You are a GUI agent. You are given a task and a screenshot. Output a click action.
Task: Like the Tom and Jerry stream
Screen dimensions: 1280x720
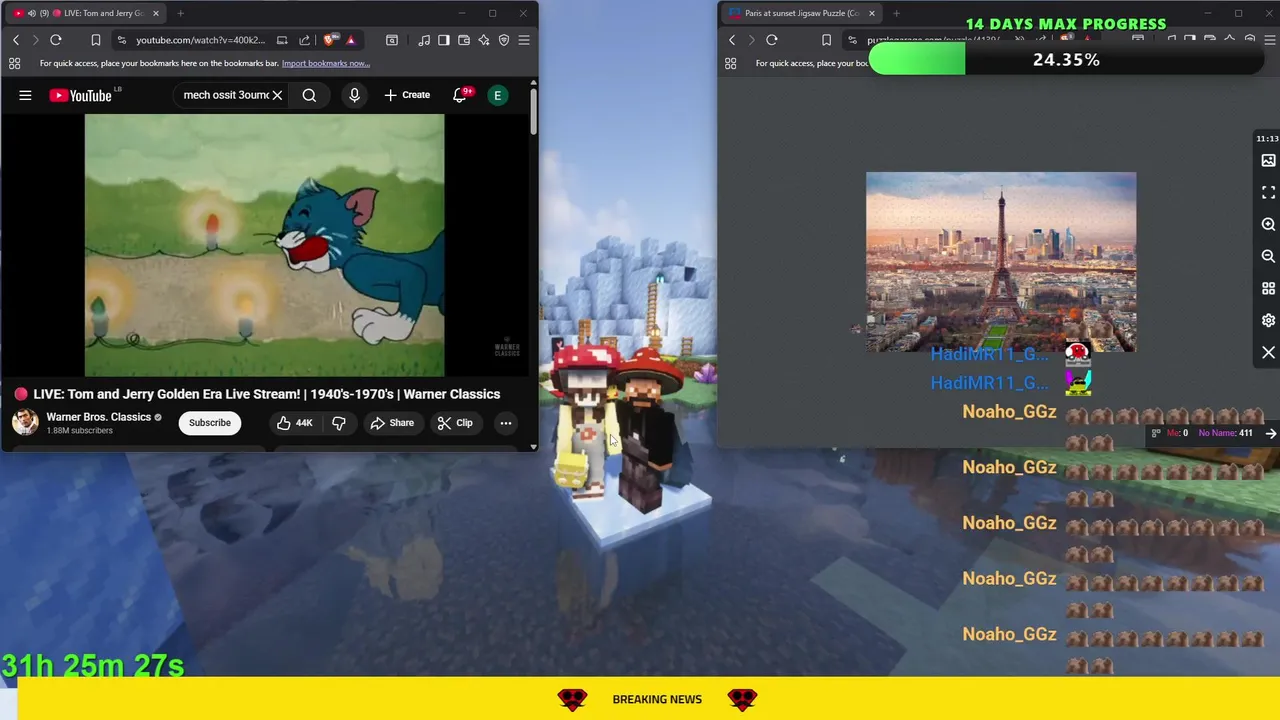coord(295,423)
